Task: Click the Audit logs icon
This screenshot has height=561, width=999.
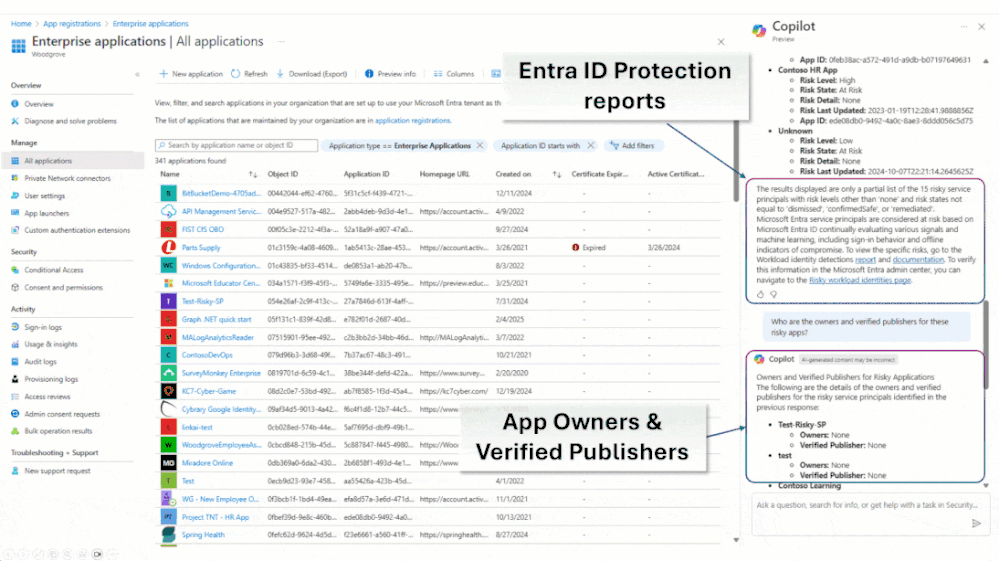Action: (x=15, y=362)
